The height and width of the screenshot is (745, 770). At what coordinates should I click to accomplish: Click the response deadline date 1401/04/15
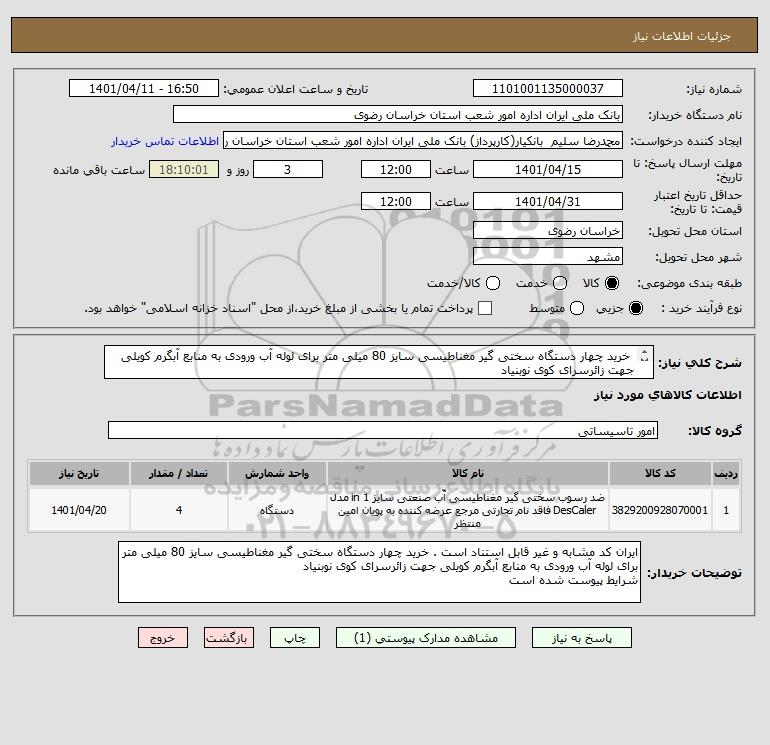tap(548, 169)
